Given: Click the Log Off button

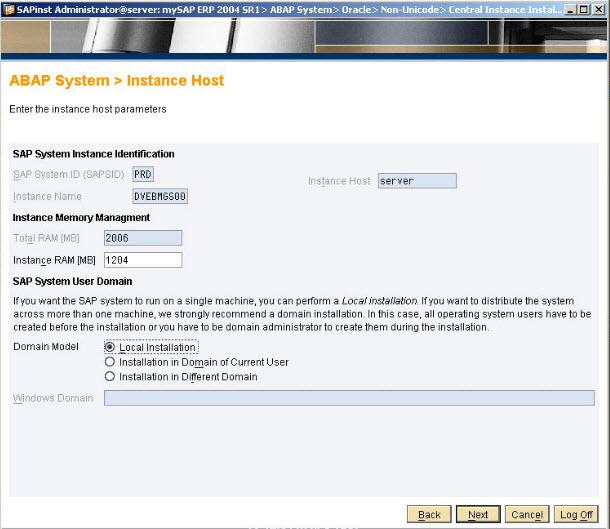Looking at the screenshot, I should tap(576, 515).
